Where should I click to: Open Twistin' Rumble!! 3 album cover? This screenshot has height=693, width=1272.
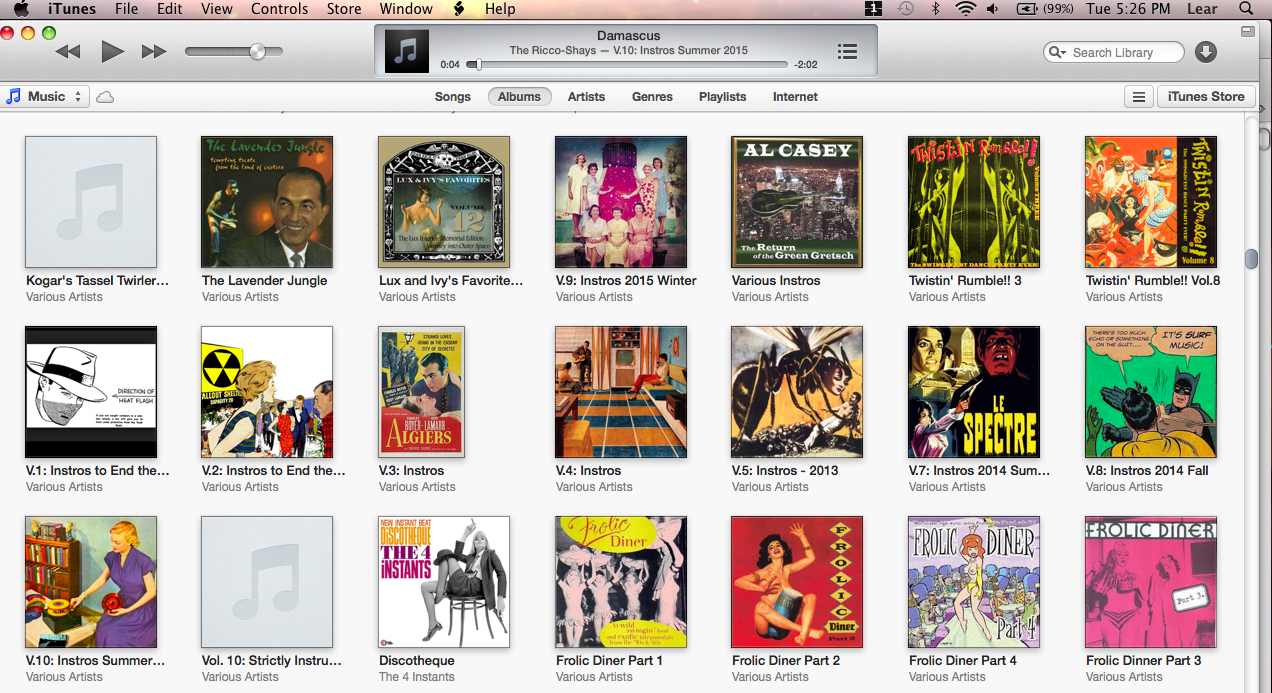974,202
